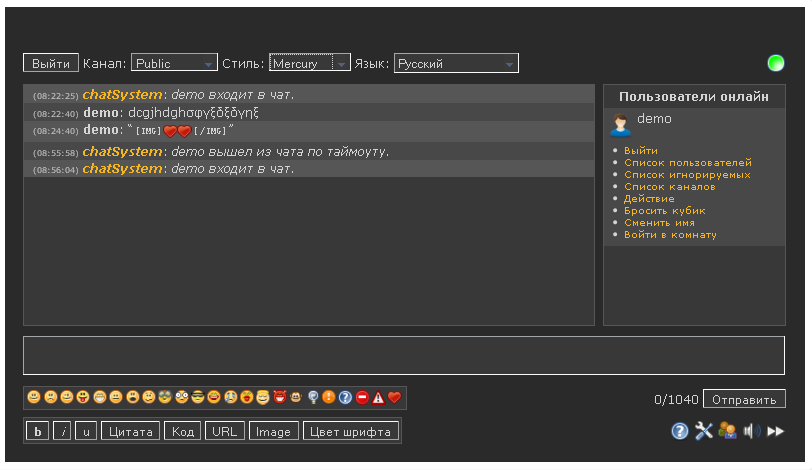Click the green connection status indicator
The image size is (812, 470).
point(775,63)
